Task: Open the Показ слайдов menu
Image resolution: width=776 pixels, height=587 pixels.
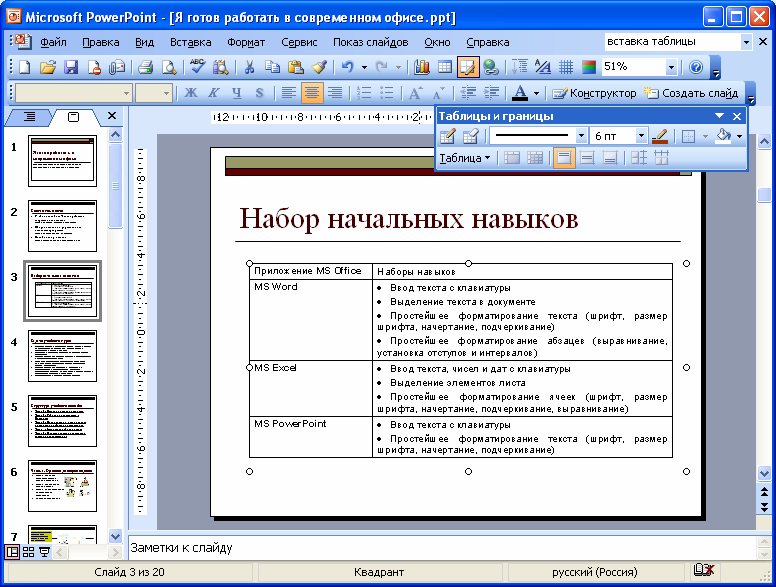Action: 370,43
